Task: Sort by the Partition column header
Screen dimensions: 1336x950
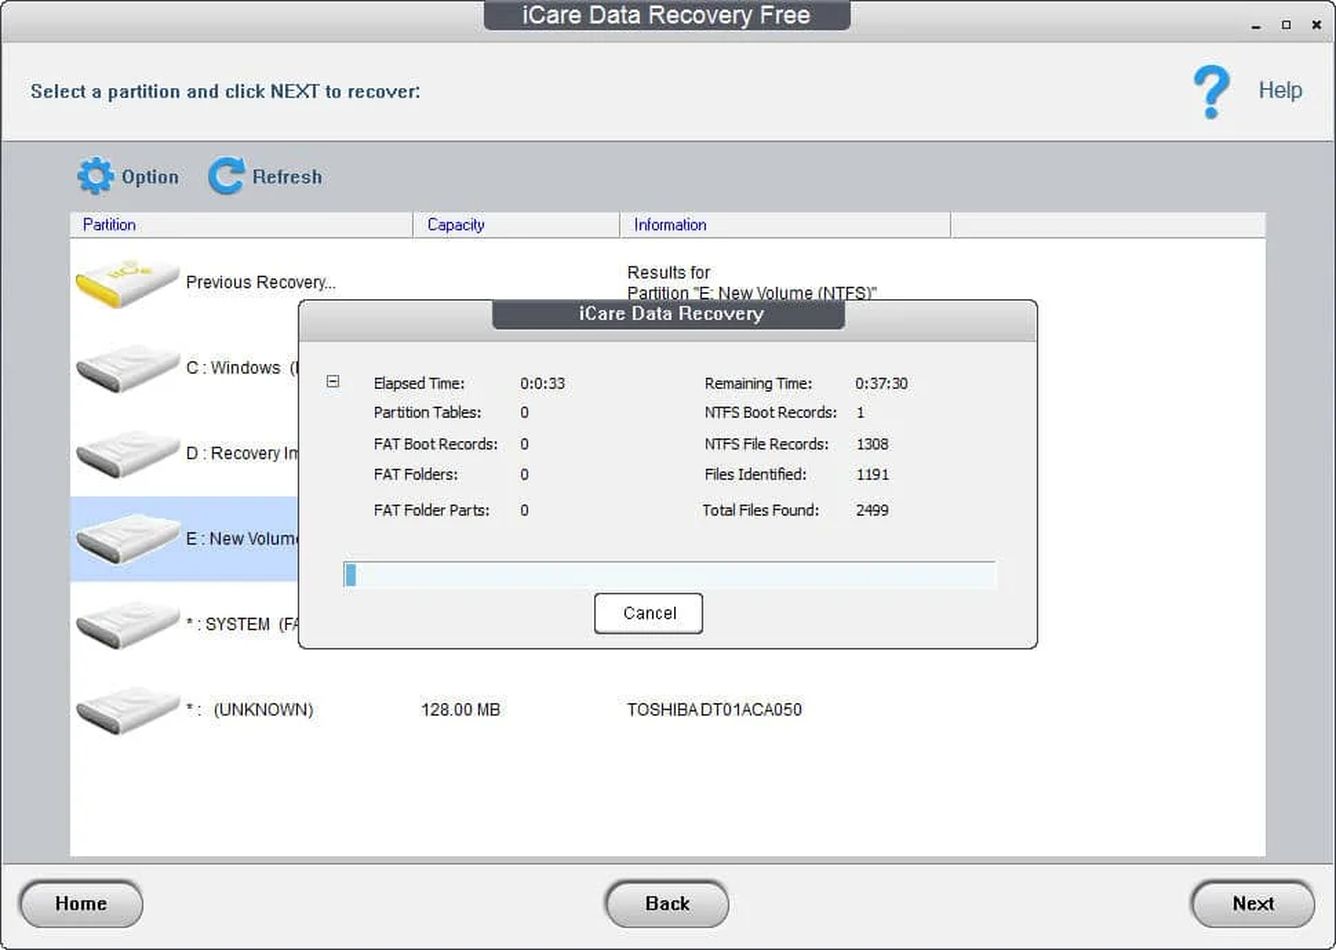Action: pos(241,224)
